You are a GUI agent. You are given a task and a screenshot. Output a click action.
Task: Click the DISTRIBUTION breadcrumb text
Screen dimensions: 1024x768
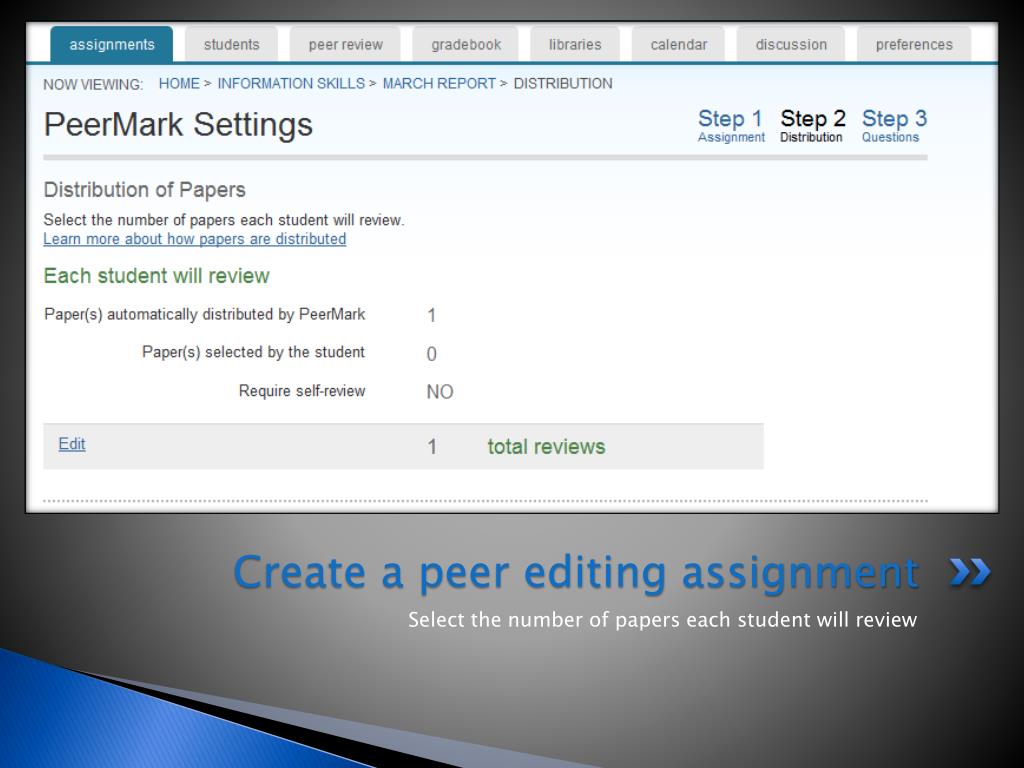(563, 84)
